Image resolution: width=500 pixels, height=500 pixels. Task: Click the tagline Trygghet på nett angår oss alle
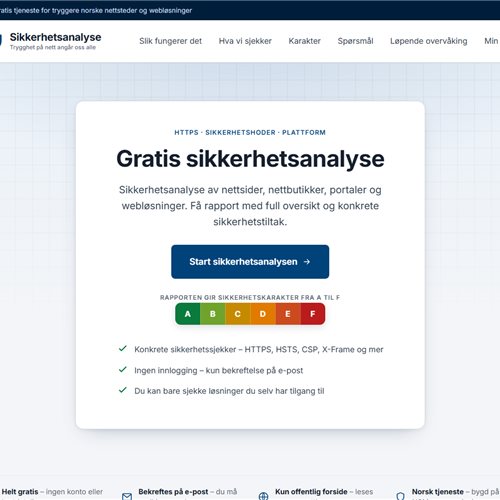click(53, 47)
